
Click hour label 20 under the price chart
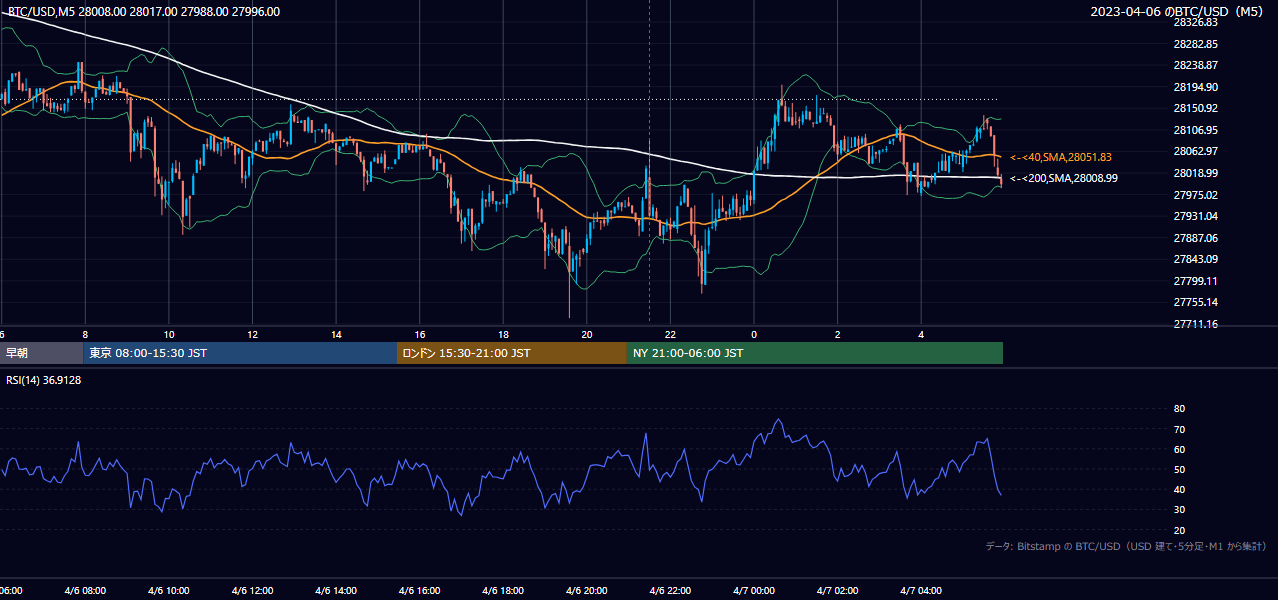587,335
